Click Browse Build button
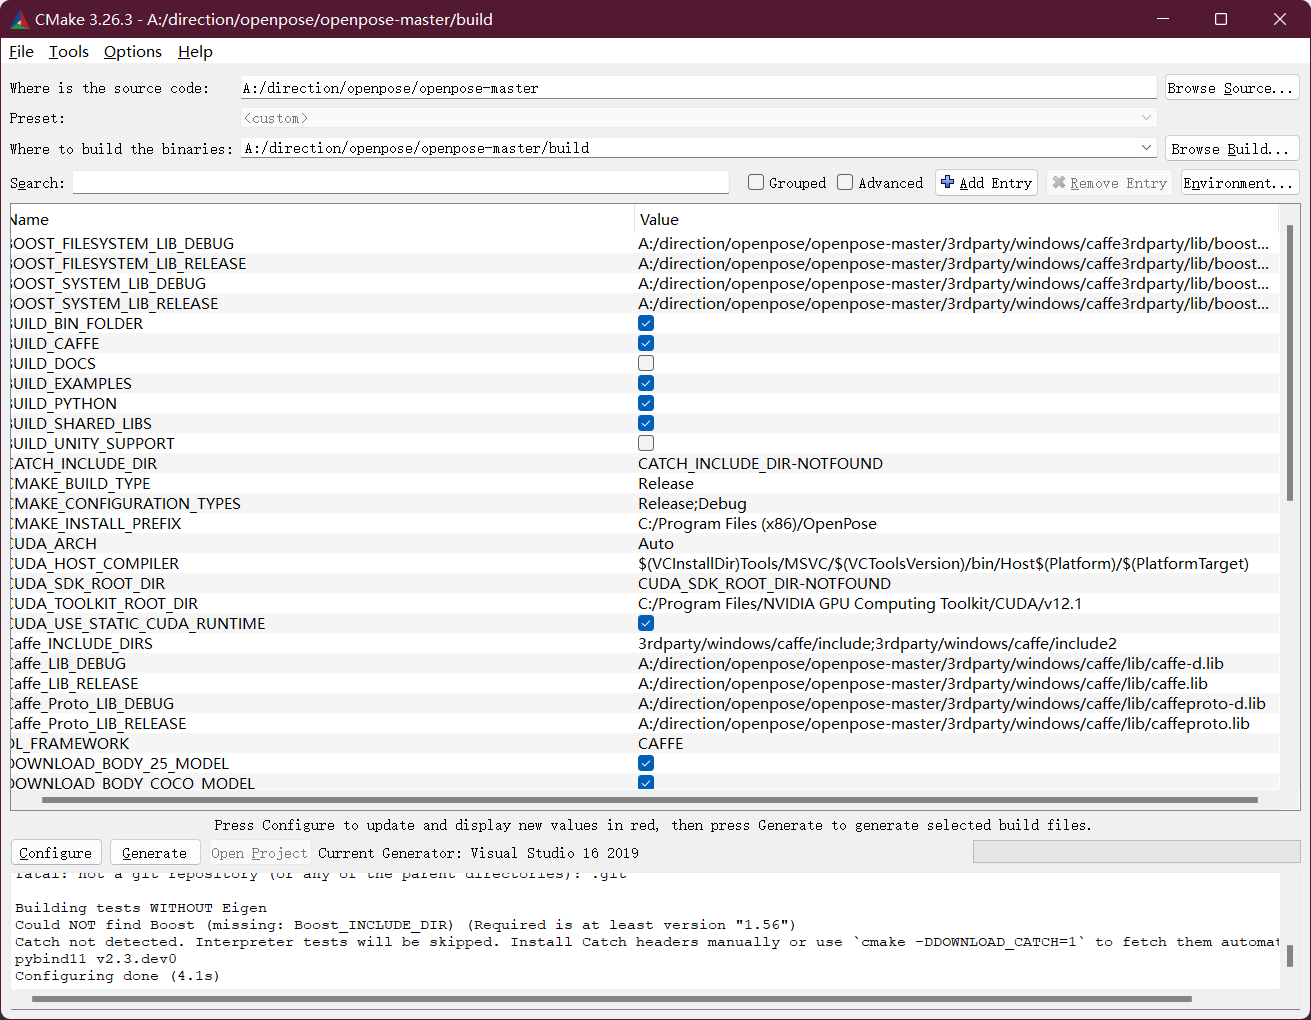This screenshot has width=1311, height=1020. tap(1232, 149)
